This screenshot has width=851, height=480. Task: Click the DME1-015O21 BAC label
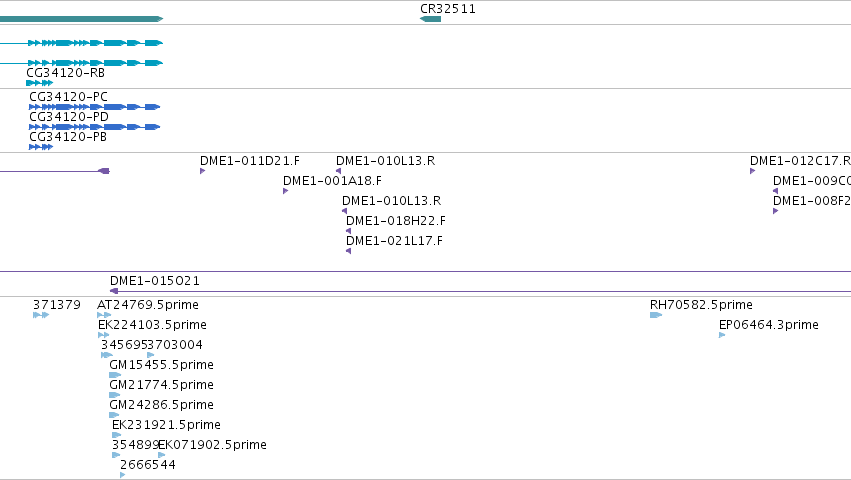pyautogui.click(x=155, y=281)
